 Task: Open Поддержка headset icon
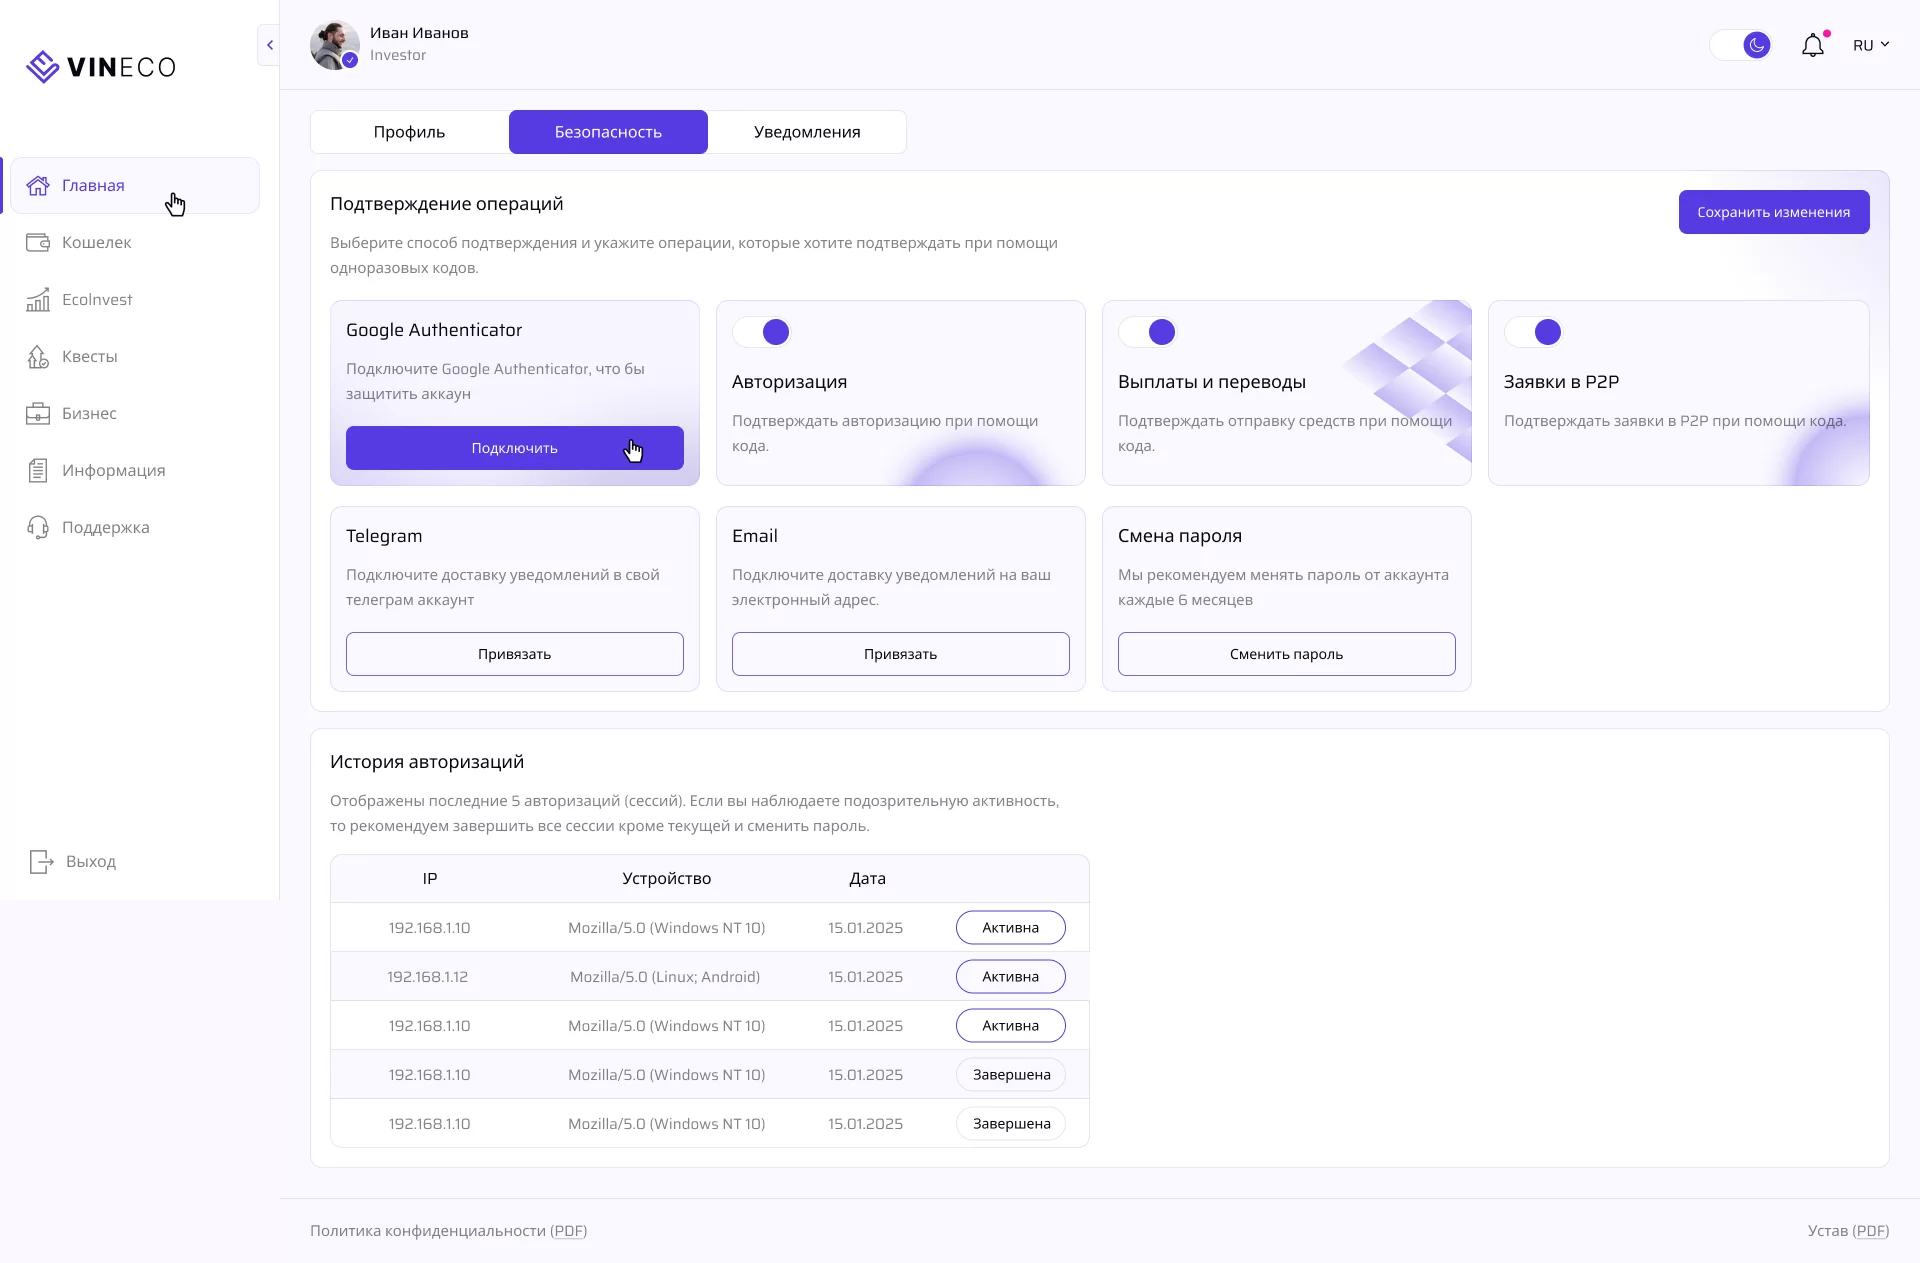point(38,527)
